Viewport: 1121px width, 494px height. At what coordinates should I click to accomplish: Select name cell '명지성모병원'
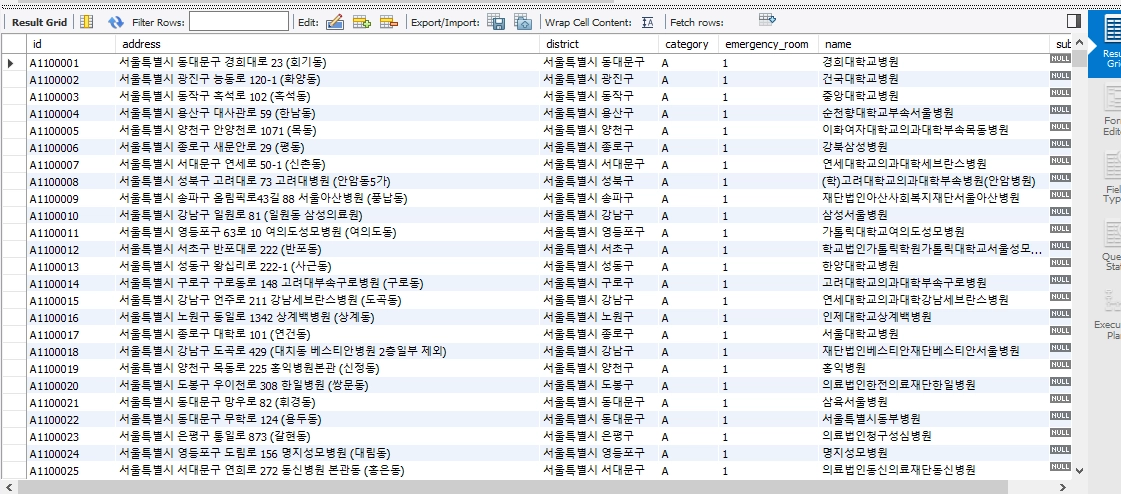pos(934,453)
